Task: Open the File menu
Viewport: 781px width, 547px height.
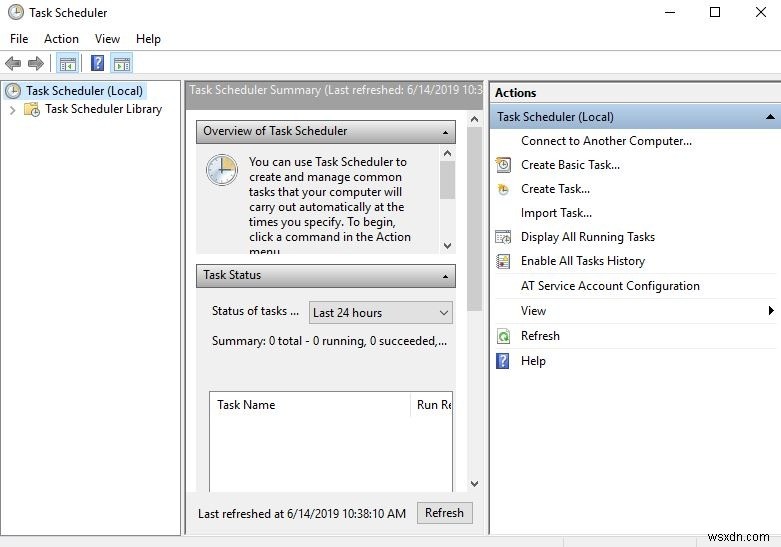Action: (19, 39)
